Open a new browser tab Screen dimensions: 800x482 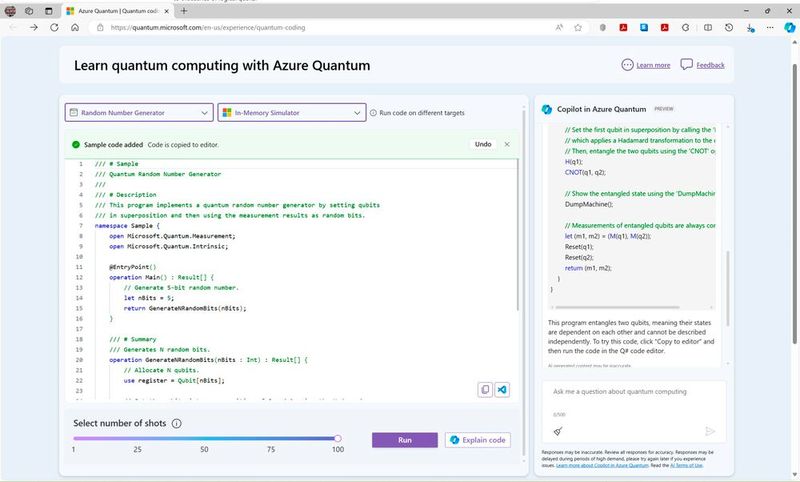point(184,11)
